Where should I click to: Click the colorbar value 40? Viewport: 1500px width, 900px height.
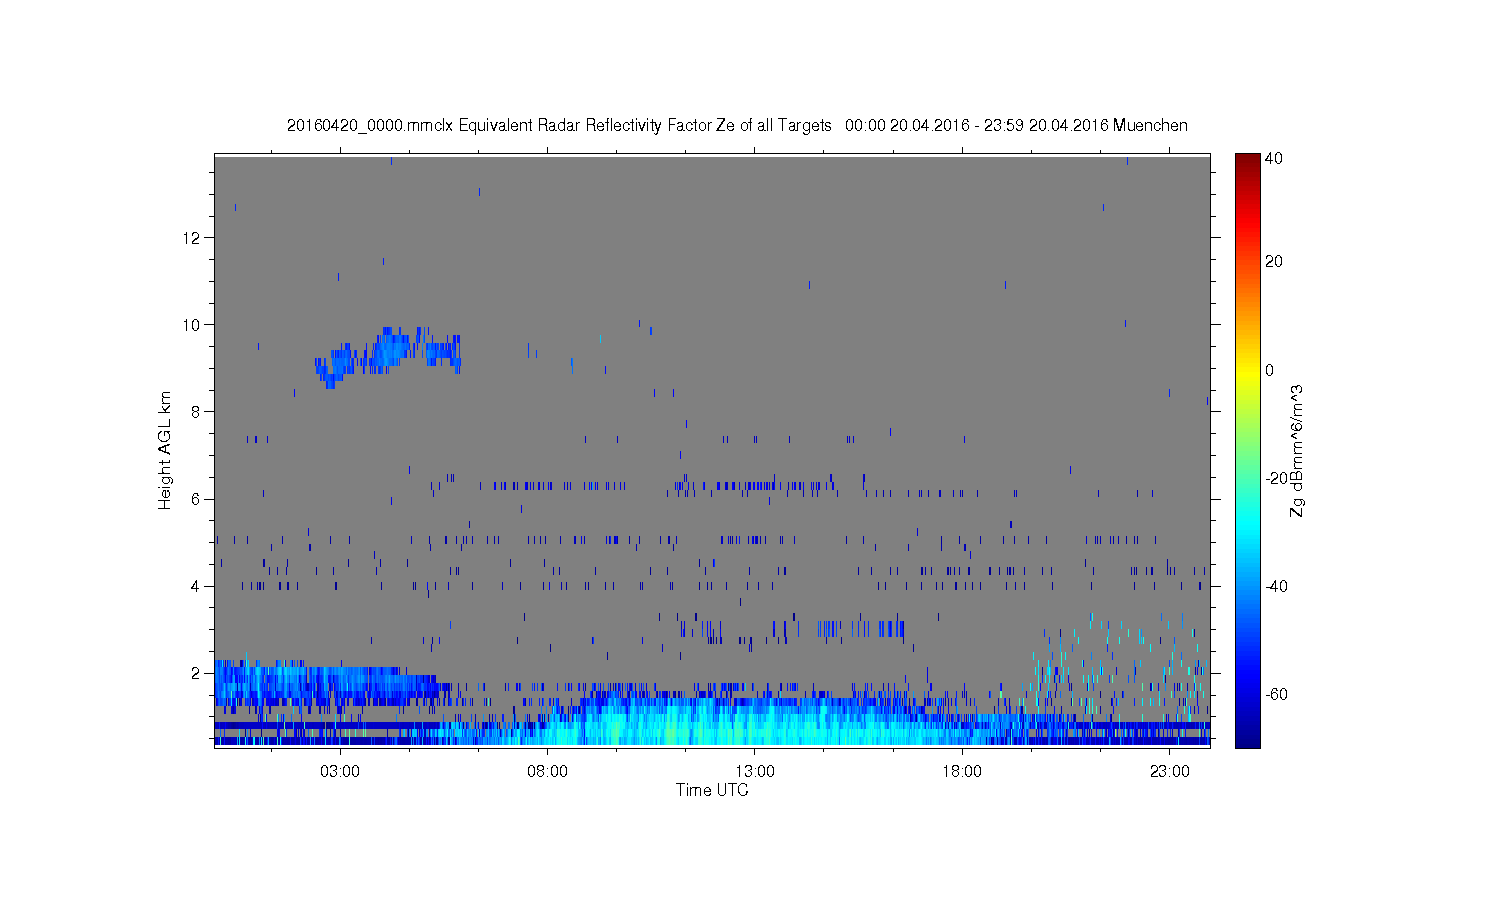(x=1274, y=159)
